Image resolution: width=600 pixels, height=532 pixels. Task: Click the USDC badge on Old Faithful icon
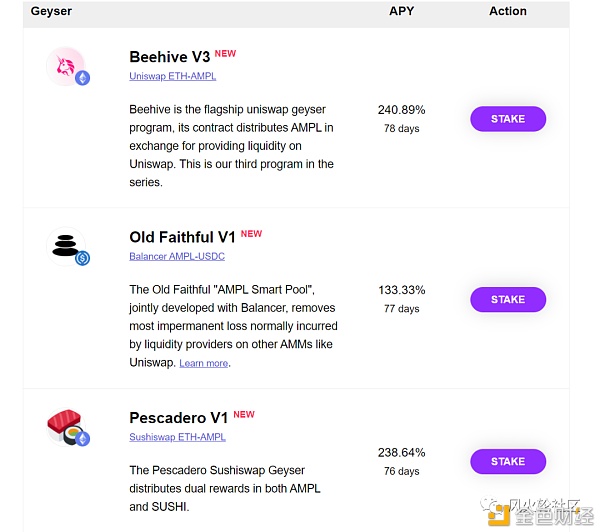pos(82,258)
